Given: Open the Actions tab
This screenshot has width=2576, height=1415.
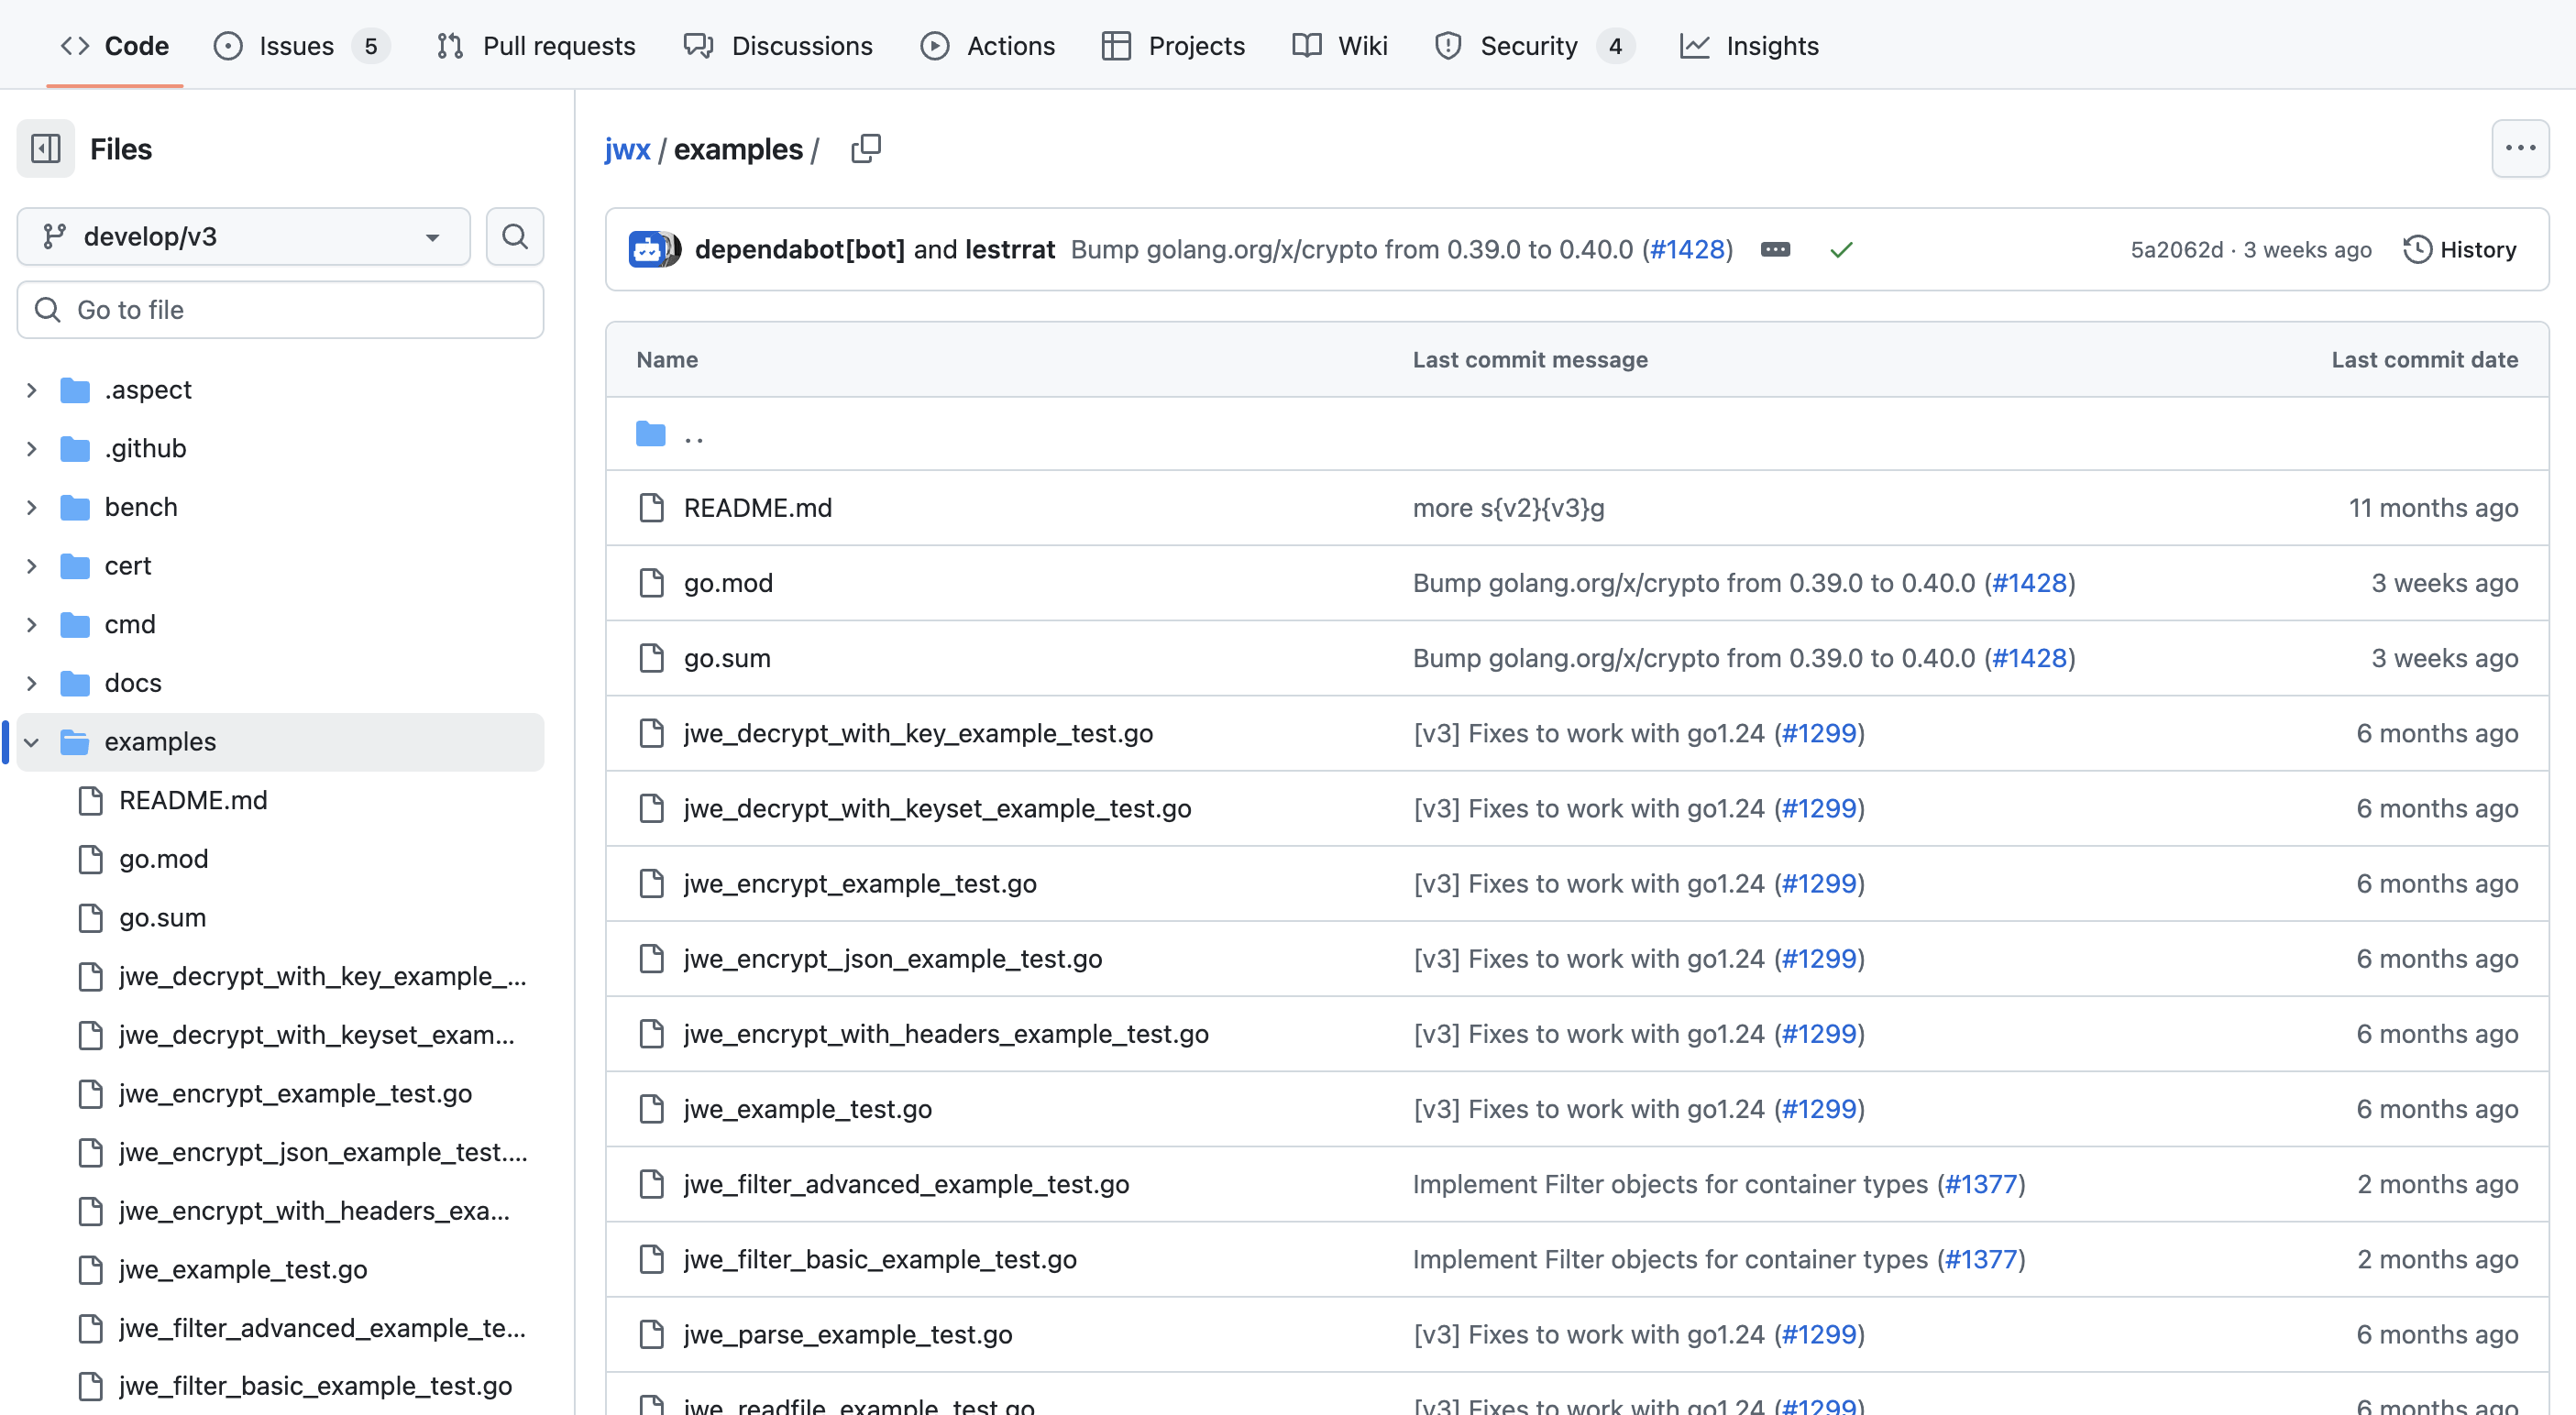Looking at the screenshot, I should 987,46.
